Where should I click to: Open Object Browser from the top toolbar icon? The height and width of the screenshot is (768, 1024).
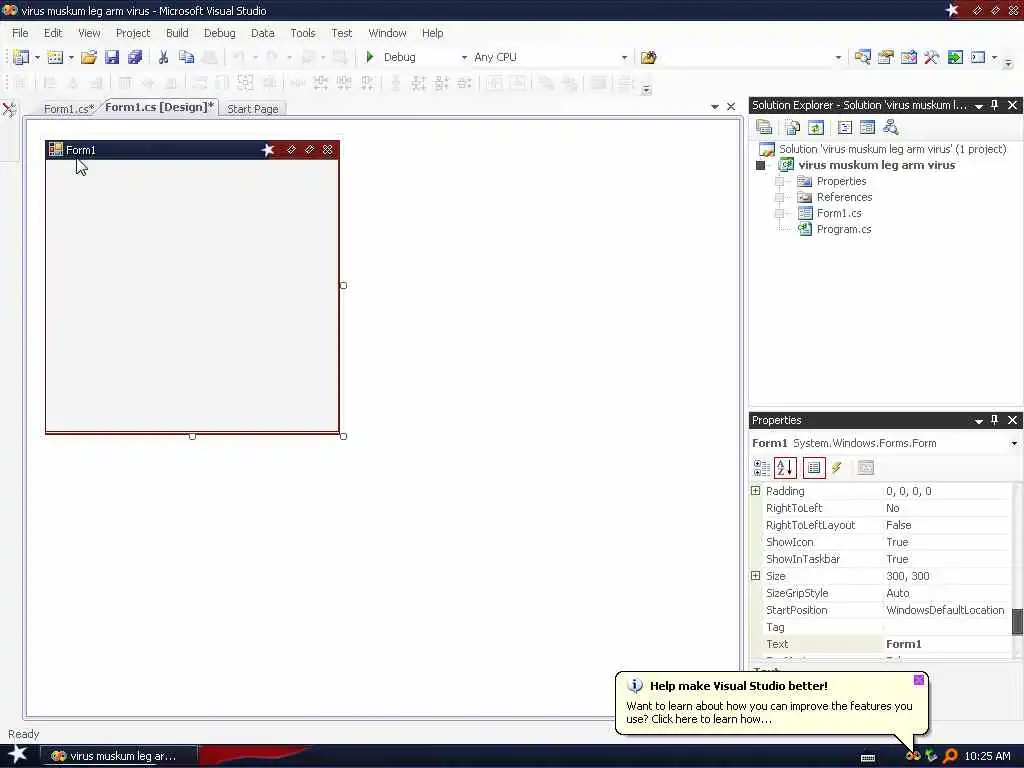[908, 57]
